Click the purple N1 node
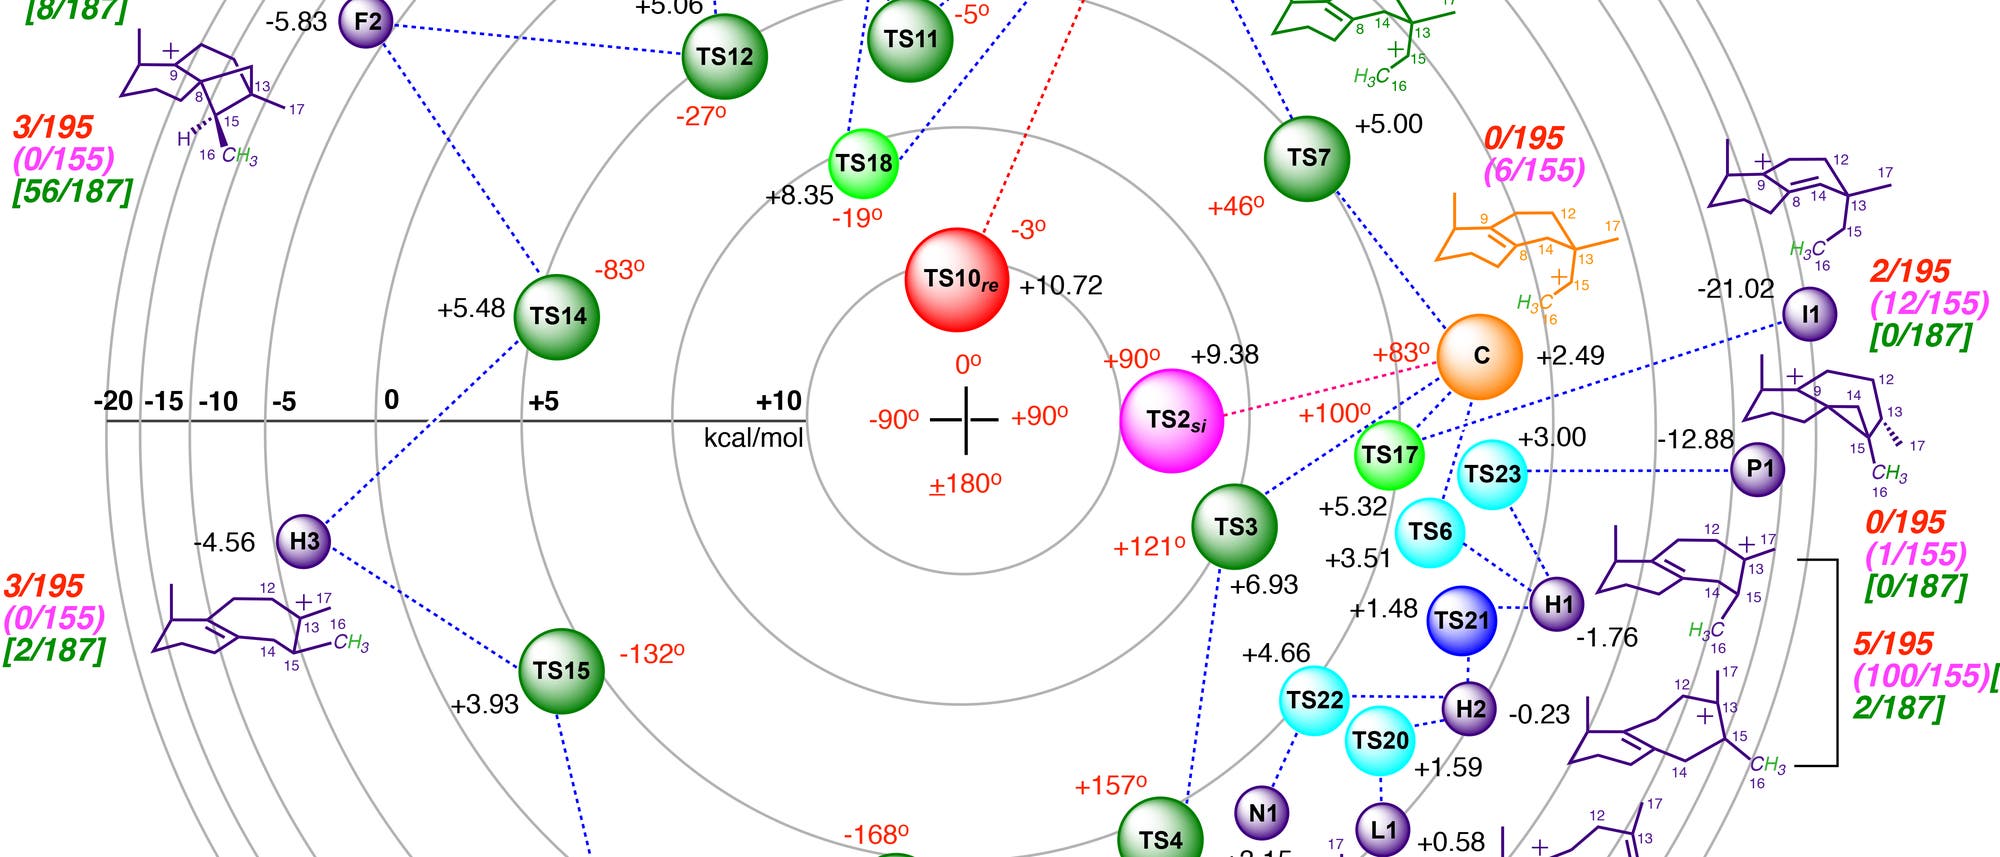The width and height of the screenshot is (2000, 857). 1262,813
